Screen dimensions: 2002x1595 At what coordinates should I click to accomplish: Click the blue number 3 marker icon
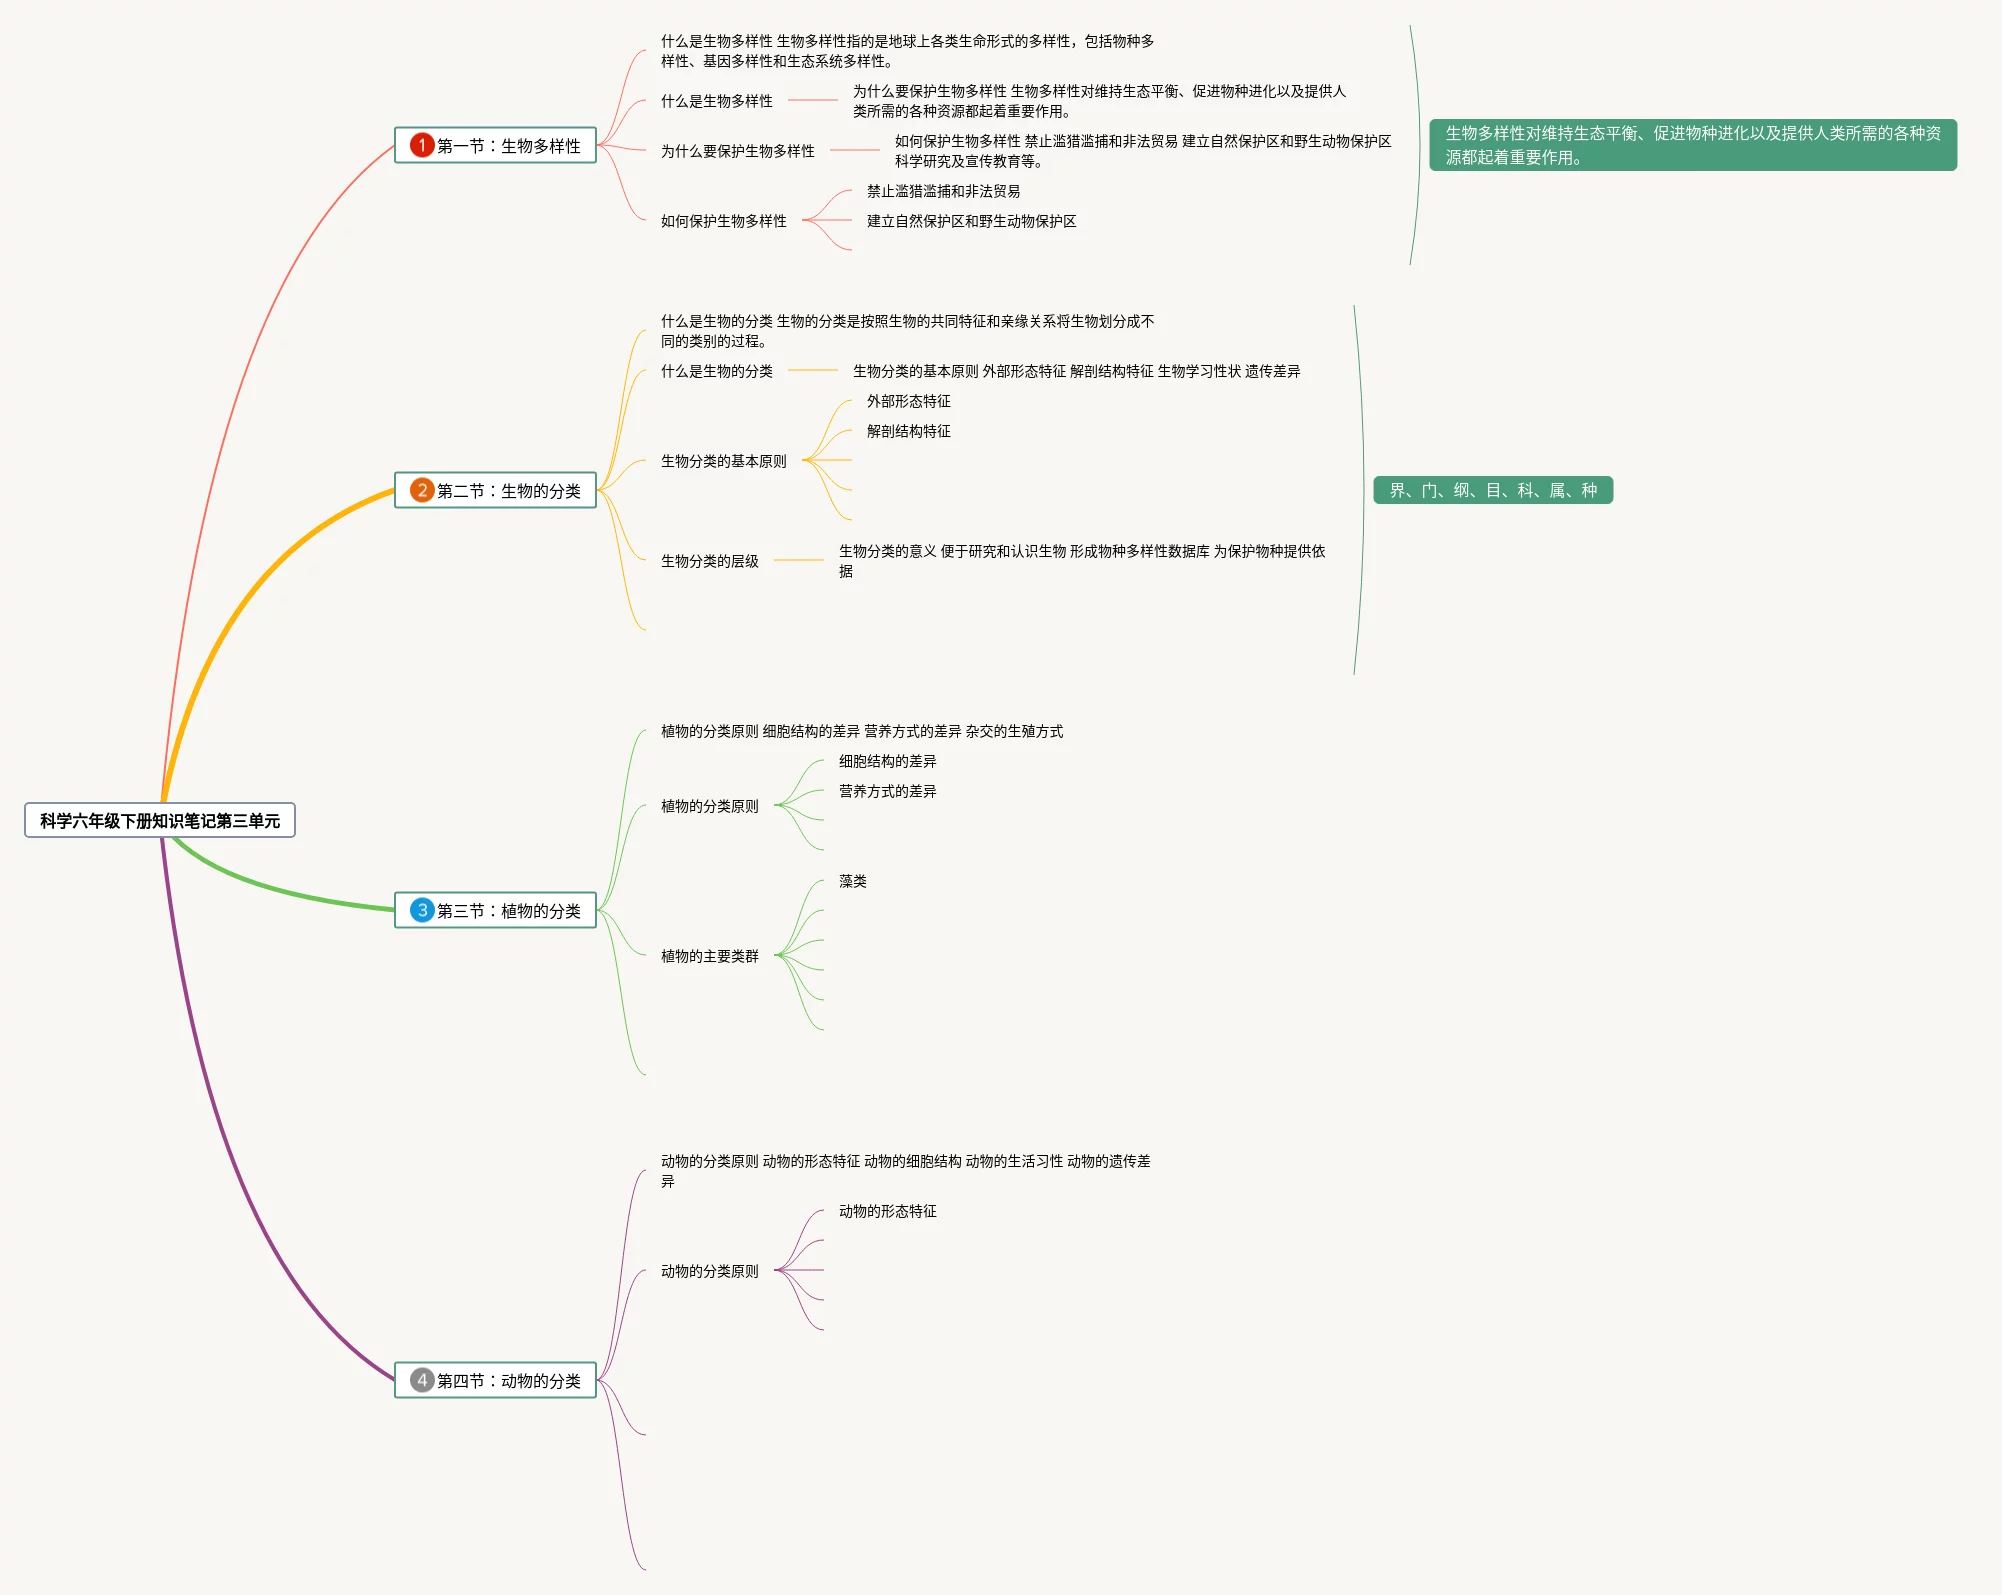pyautogui.click(x=422, y=910)
